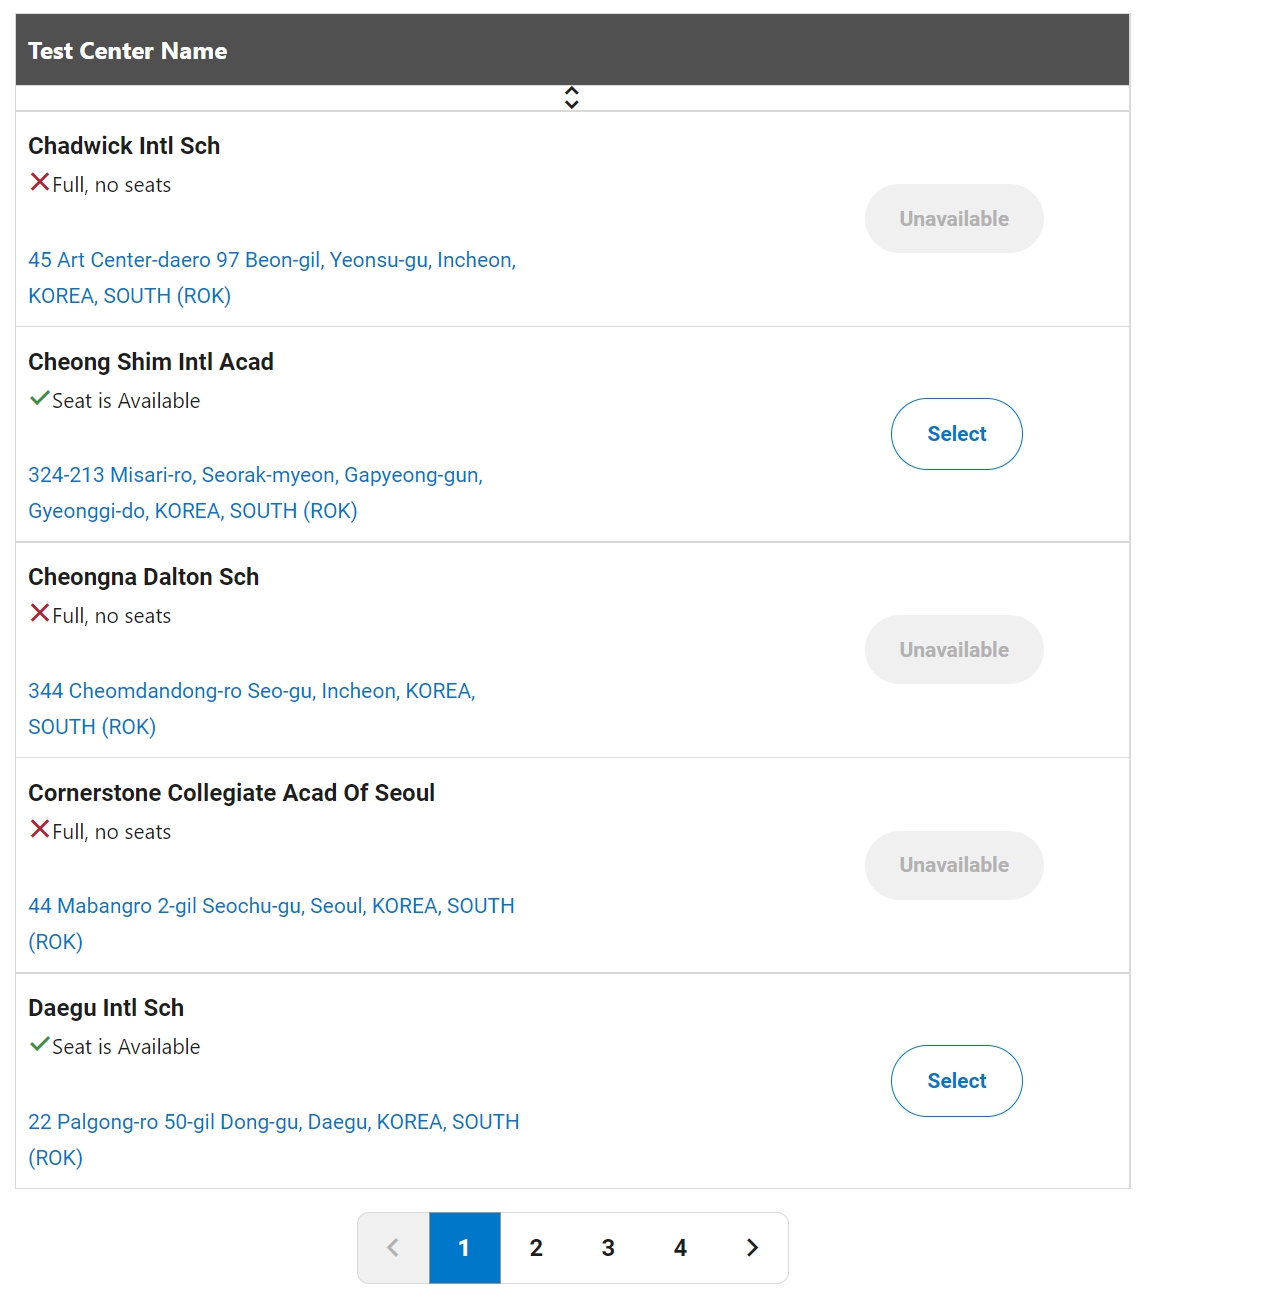Open 324-213 Misari-ro address link
This screenshot has height=1295, width=1280.
pos(255,493)
